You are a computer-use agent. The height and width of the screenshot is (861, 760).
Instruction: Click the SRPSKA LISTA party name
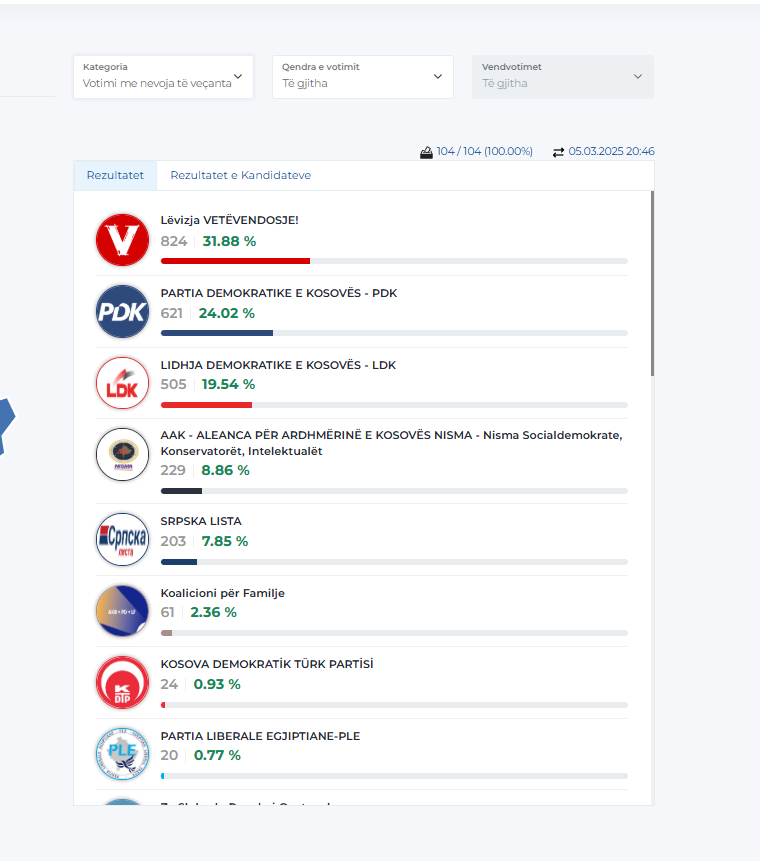pyautogui.click(x=201, y=521)
